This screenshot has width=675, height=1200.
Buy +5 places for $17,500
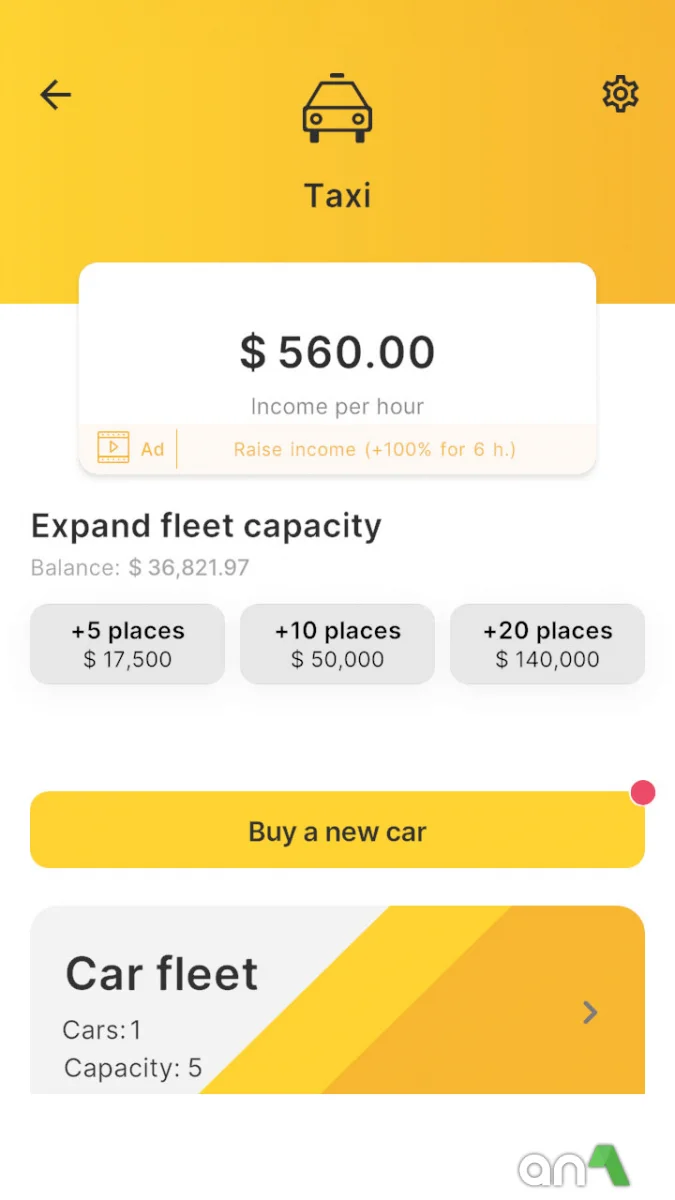click(x=128, y=644)
